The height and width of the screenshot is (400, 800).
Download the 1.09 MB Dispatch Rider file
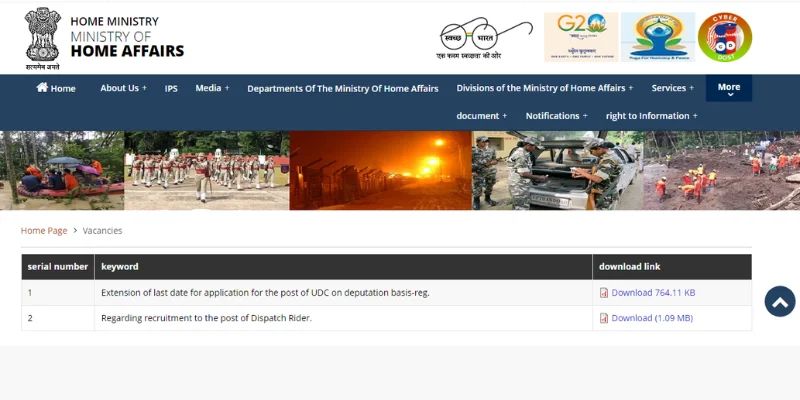(651, 318)
